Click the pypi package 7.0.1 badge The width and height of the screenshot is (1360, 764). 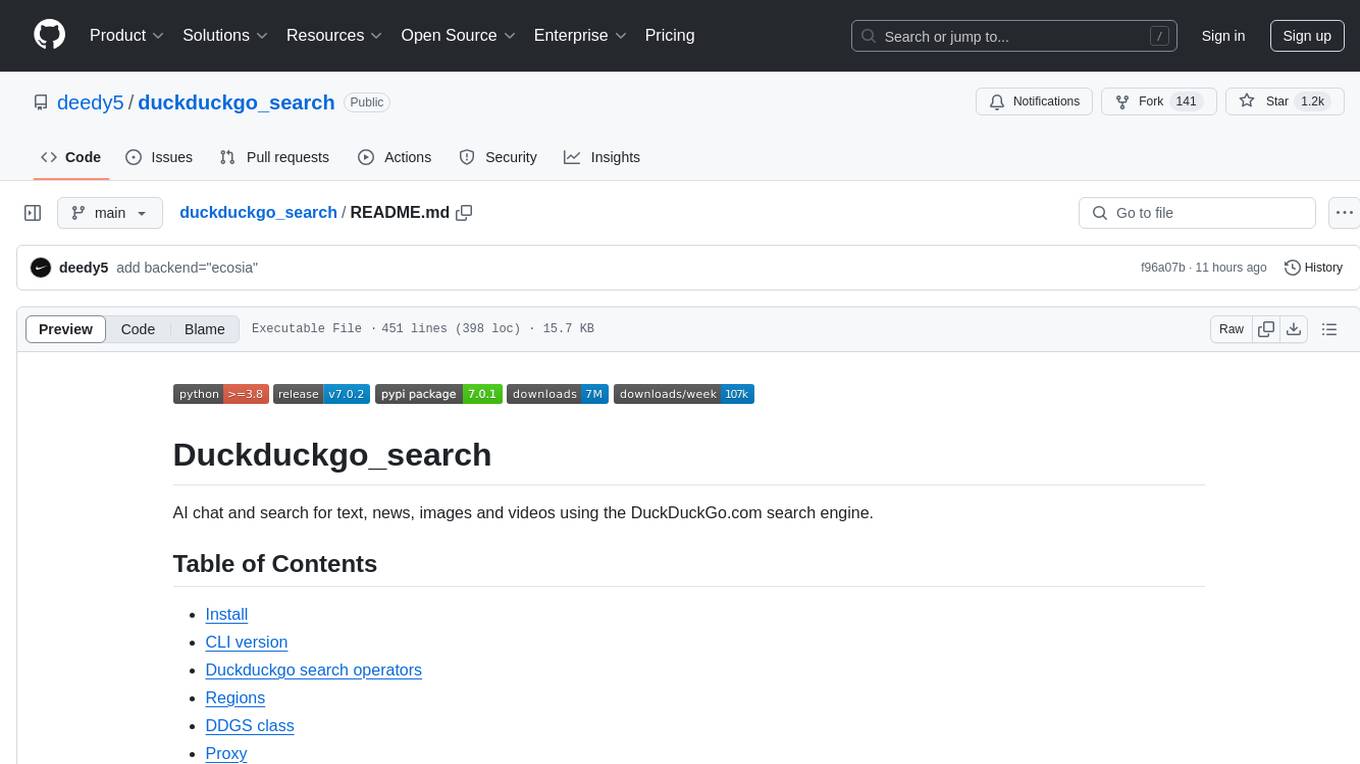(439, 394)
